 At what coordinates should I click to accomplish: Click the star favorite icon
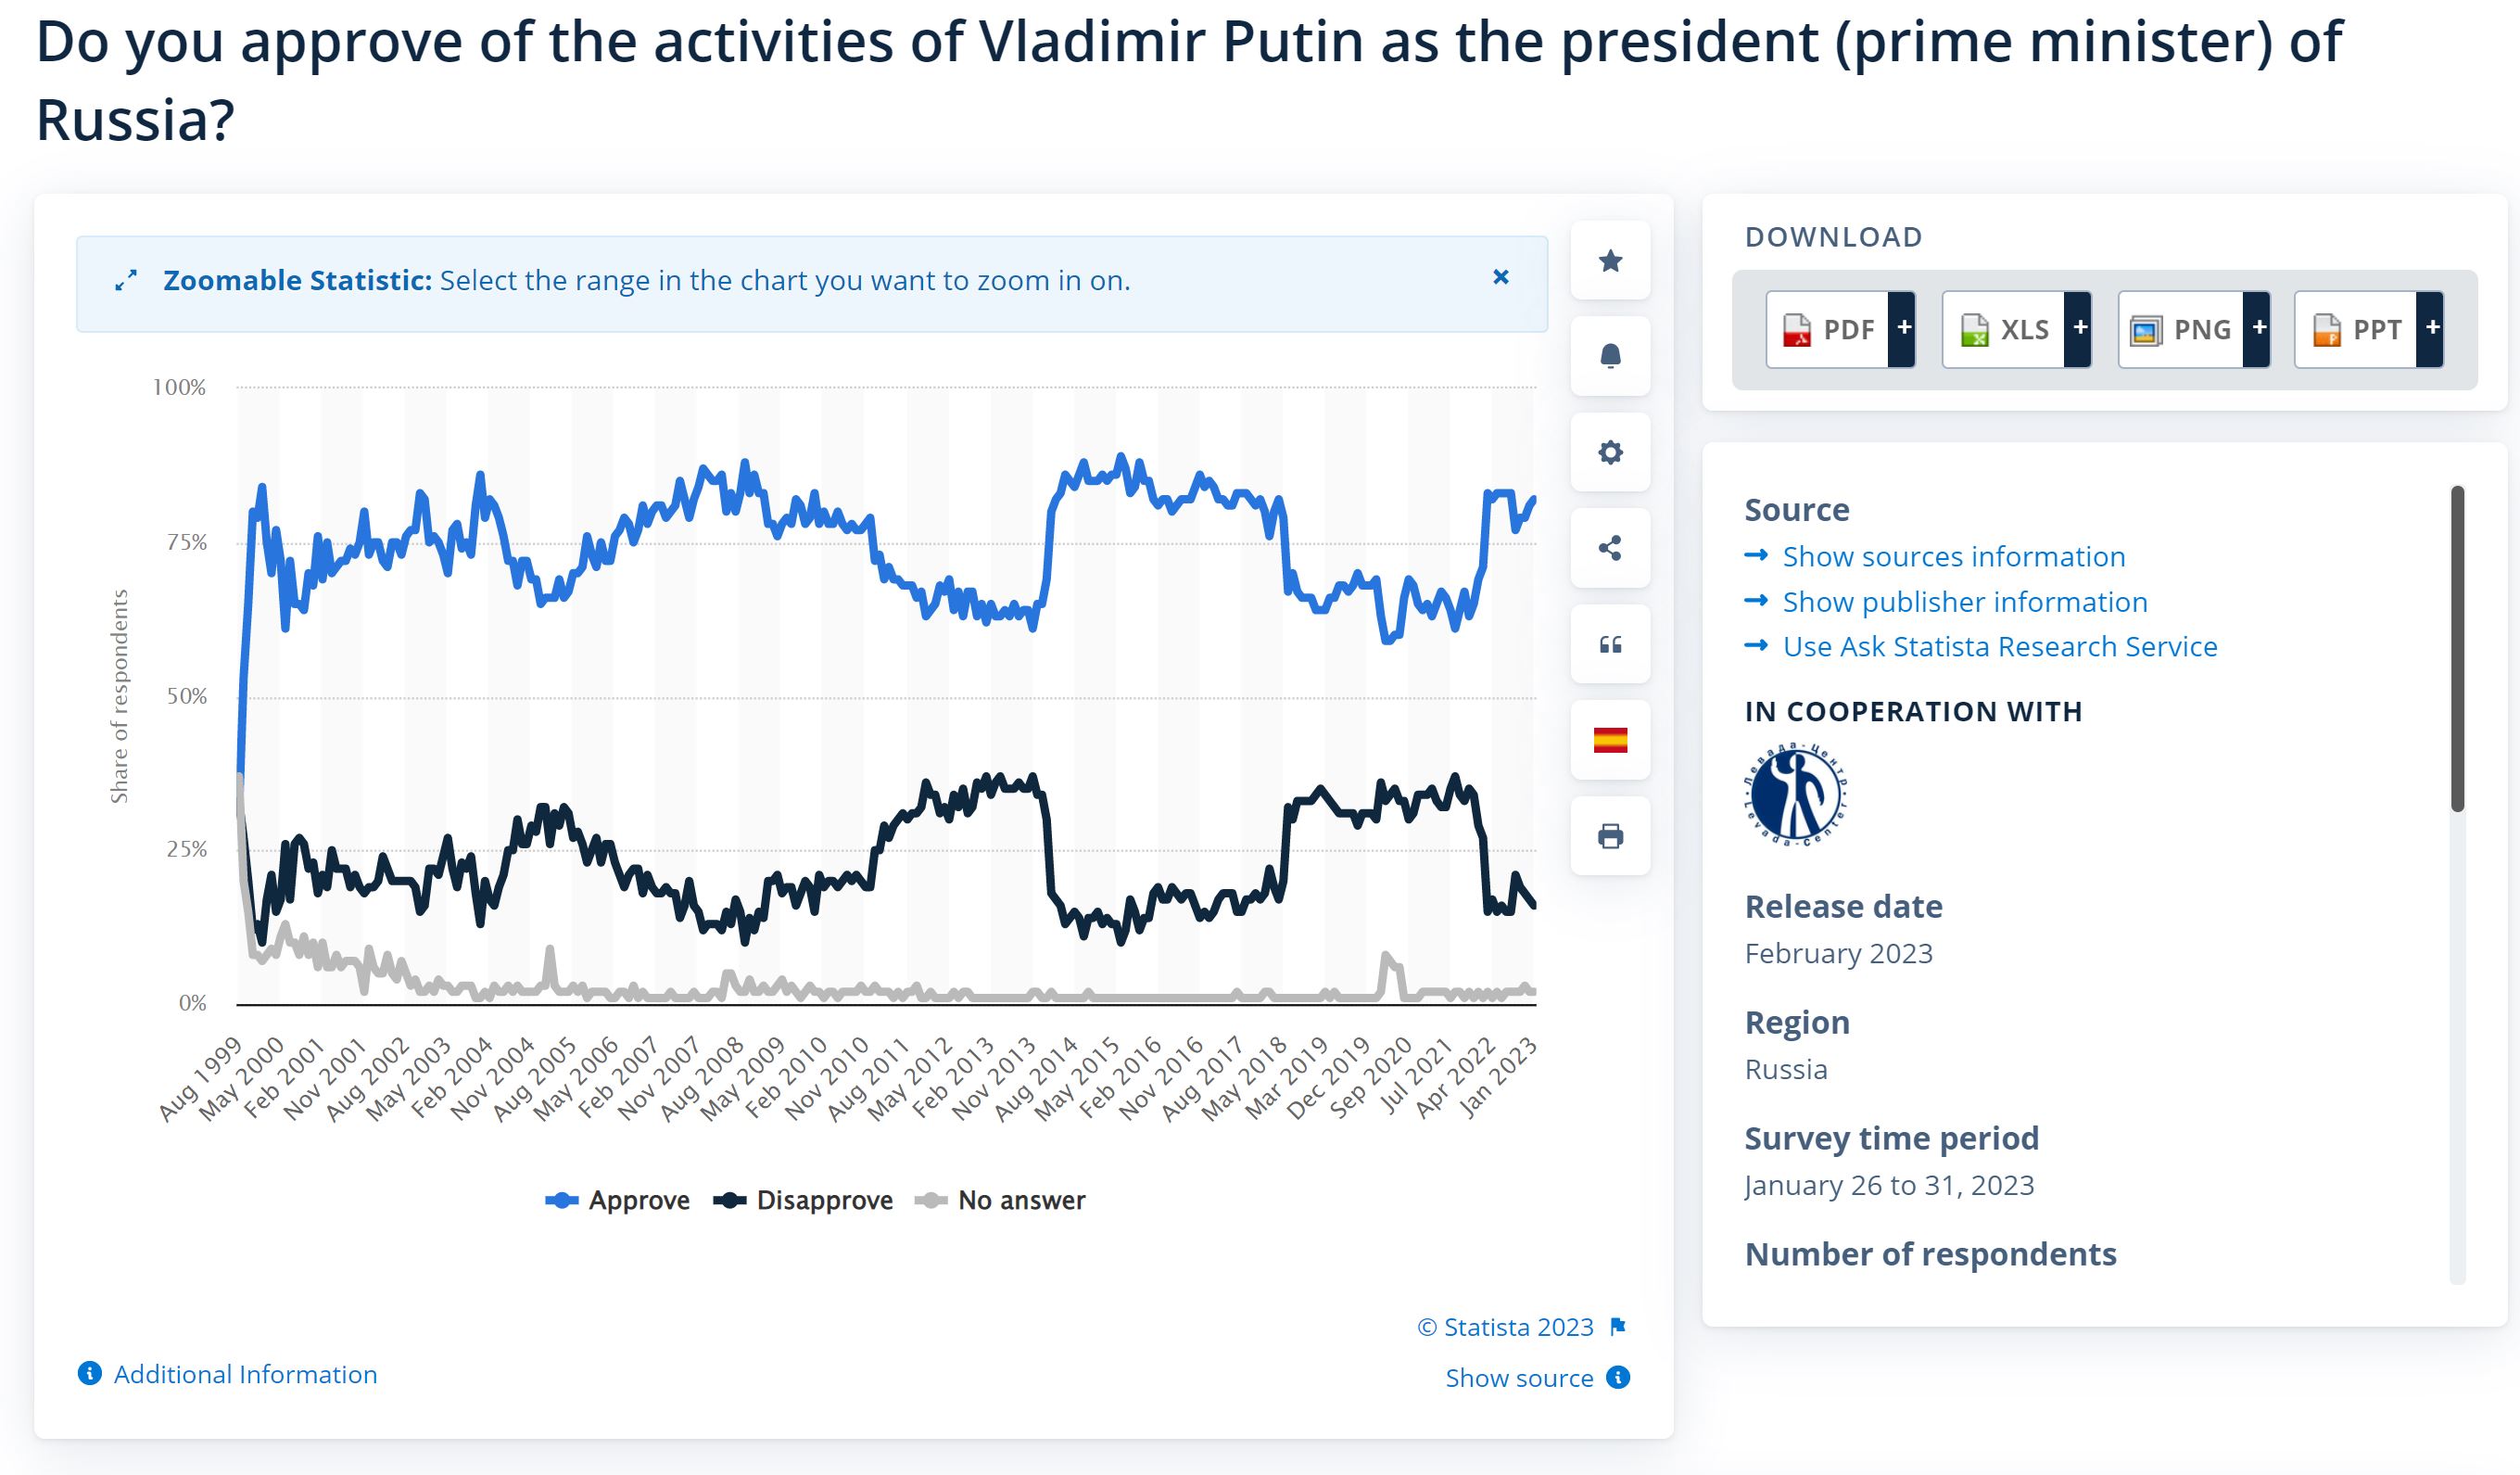tap(1610, 261)
